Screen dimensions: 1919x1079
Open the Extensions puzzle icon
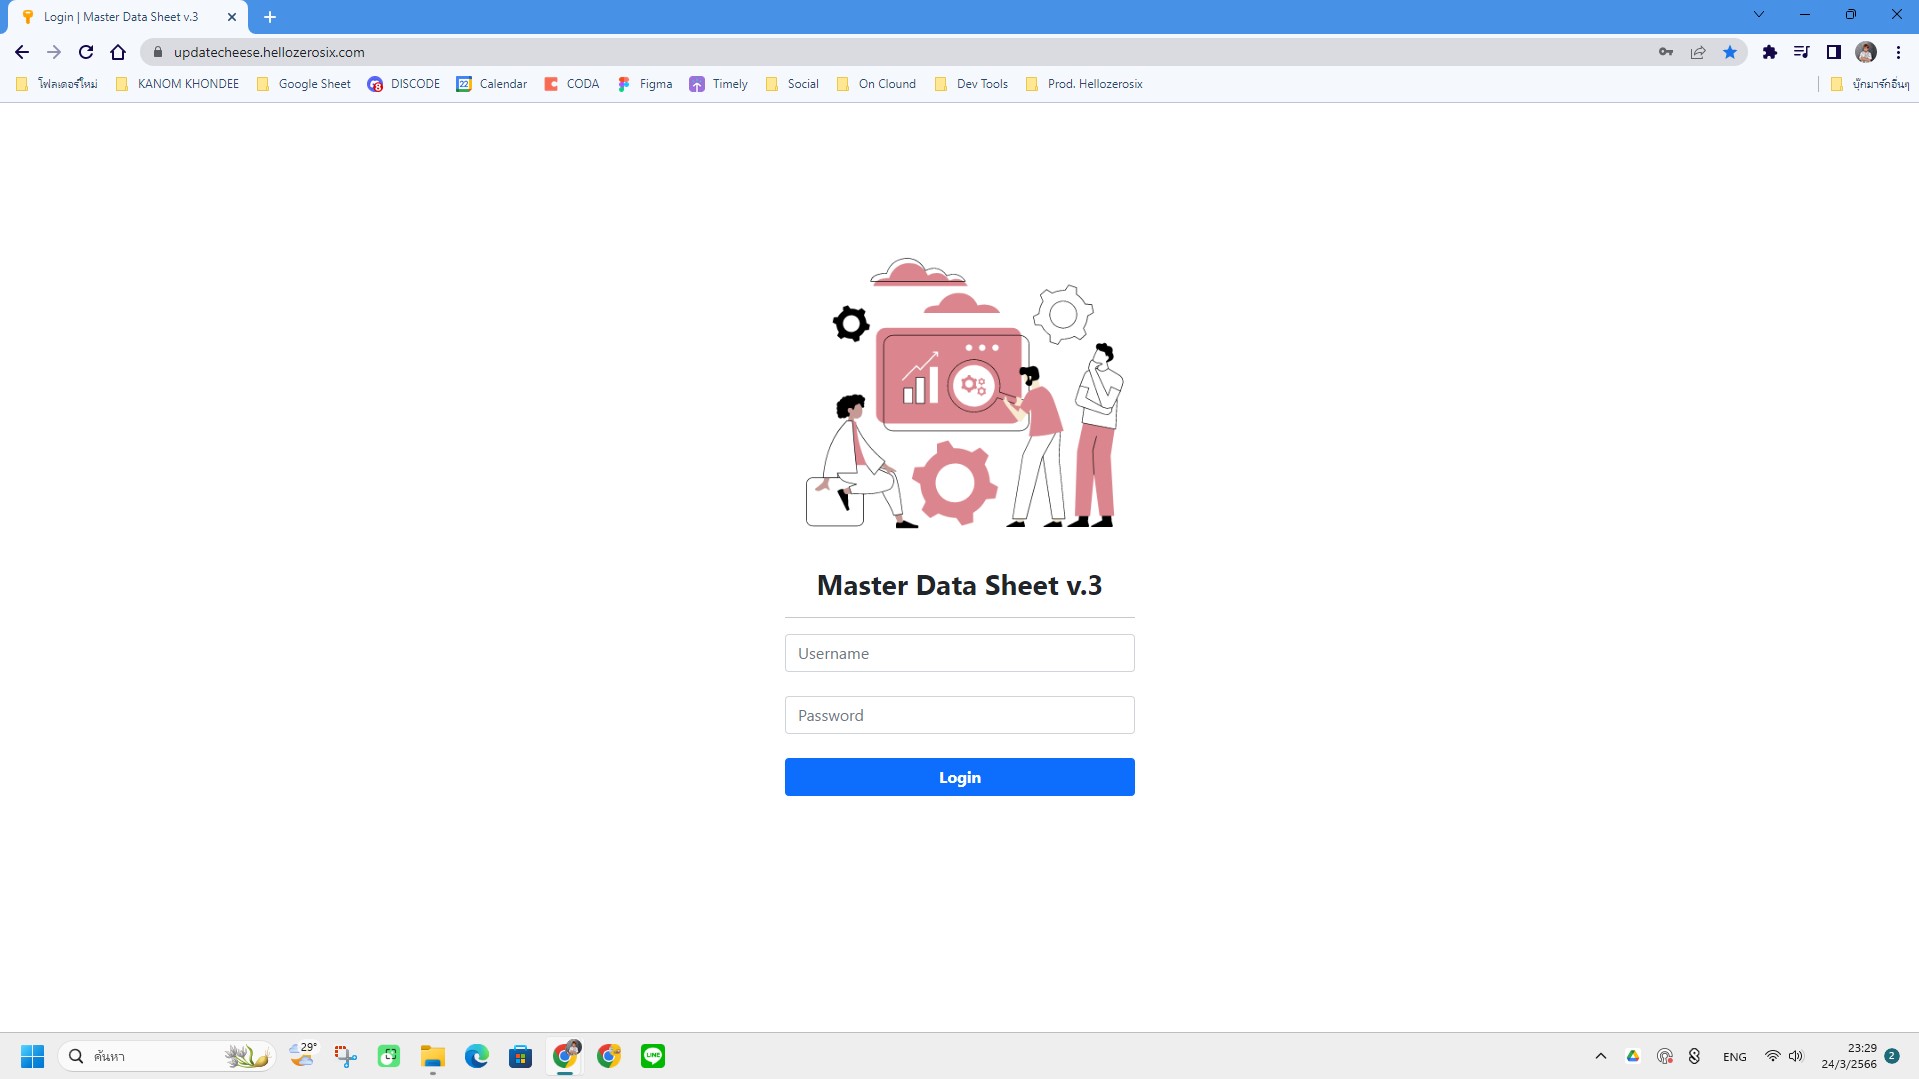tap(1770, 52)
